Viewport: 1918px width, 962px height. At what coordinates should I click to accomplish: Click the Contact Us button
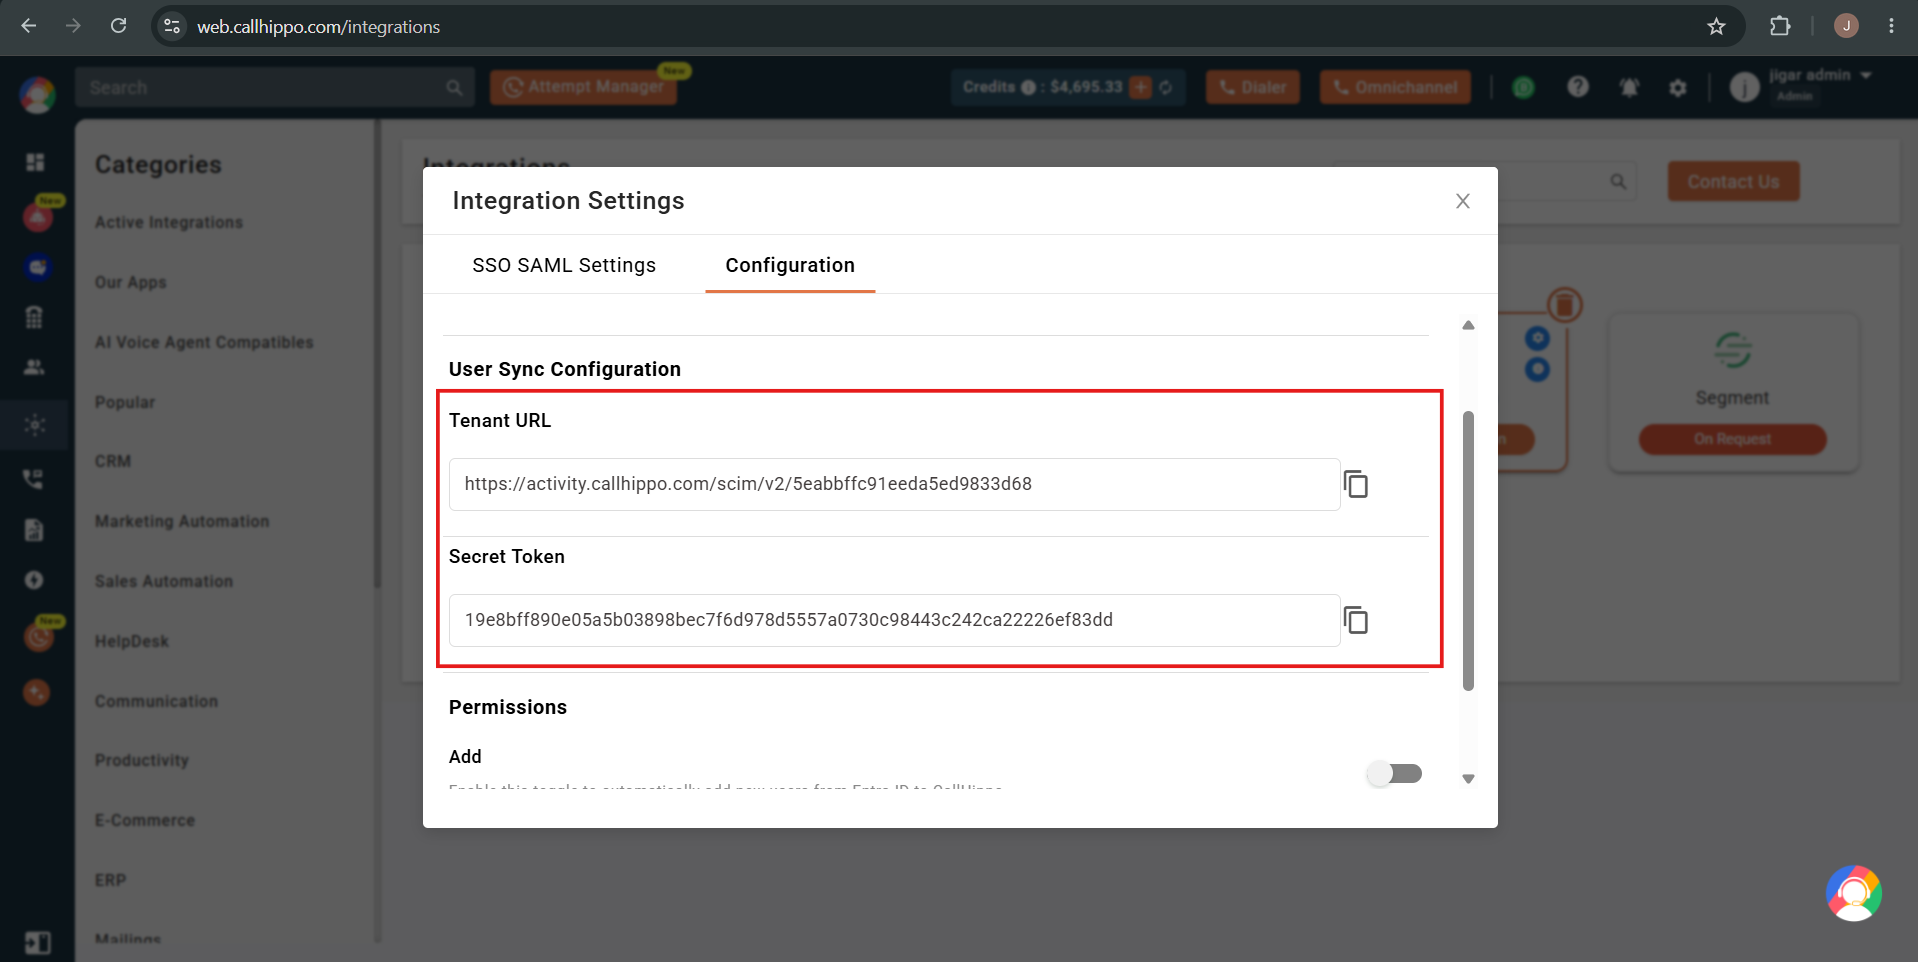(1733, 181)
